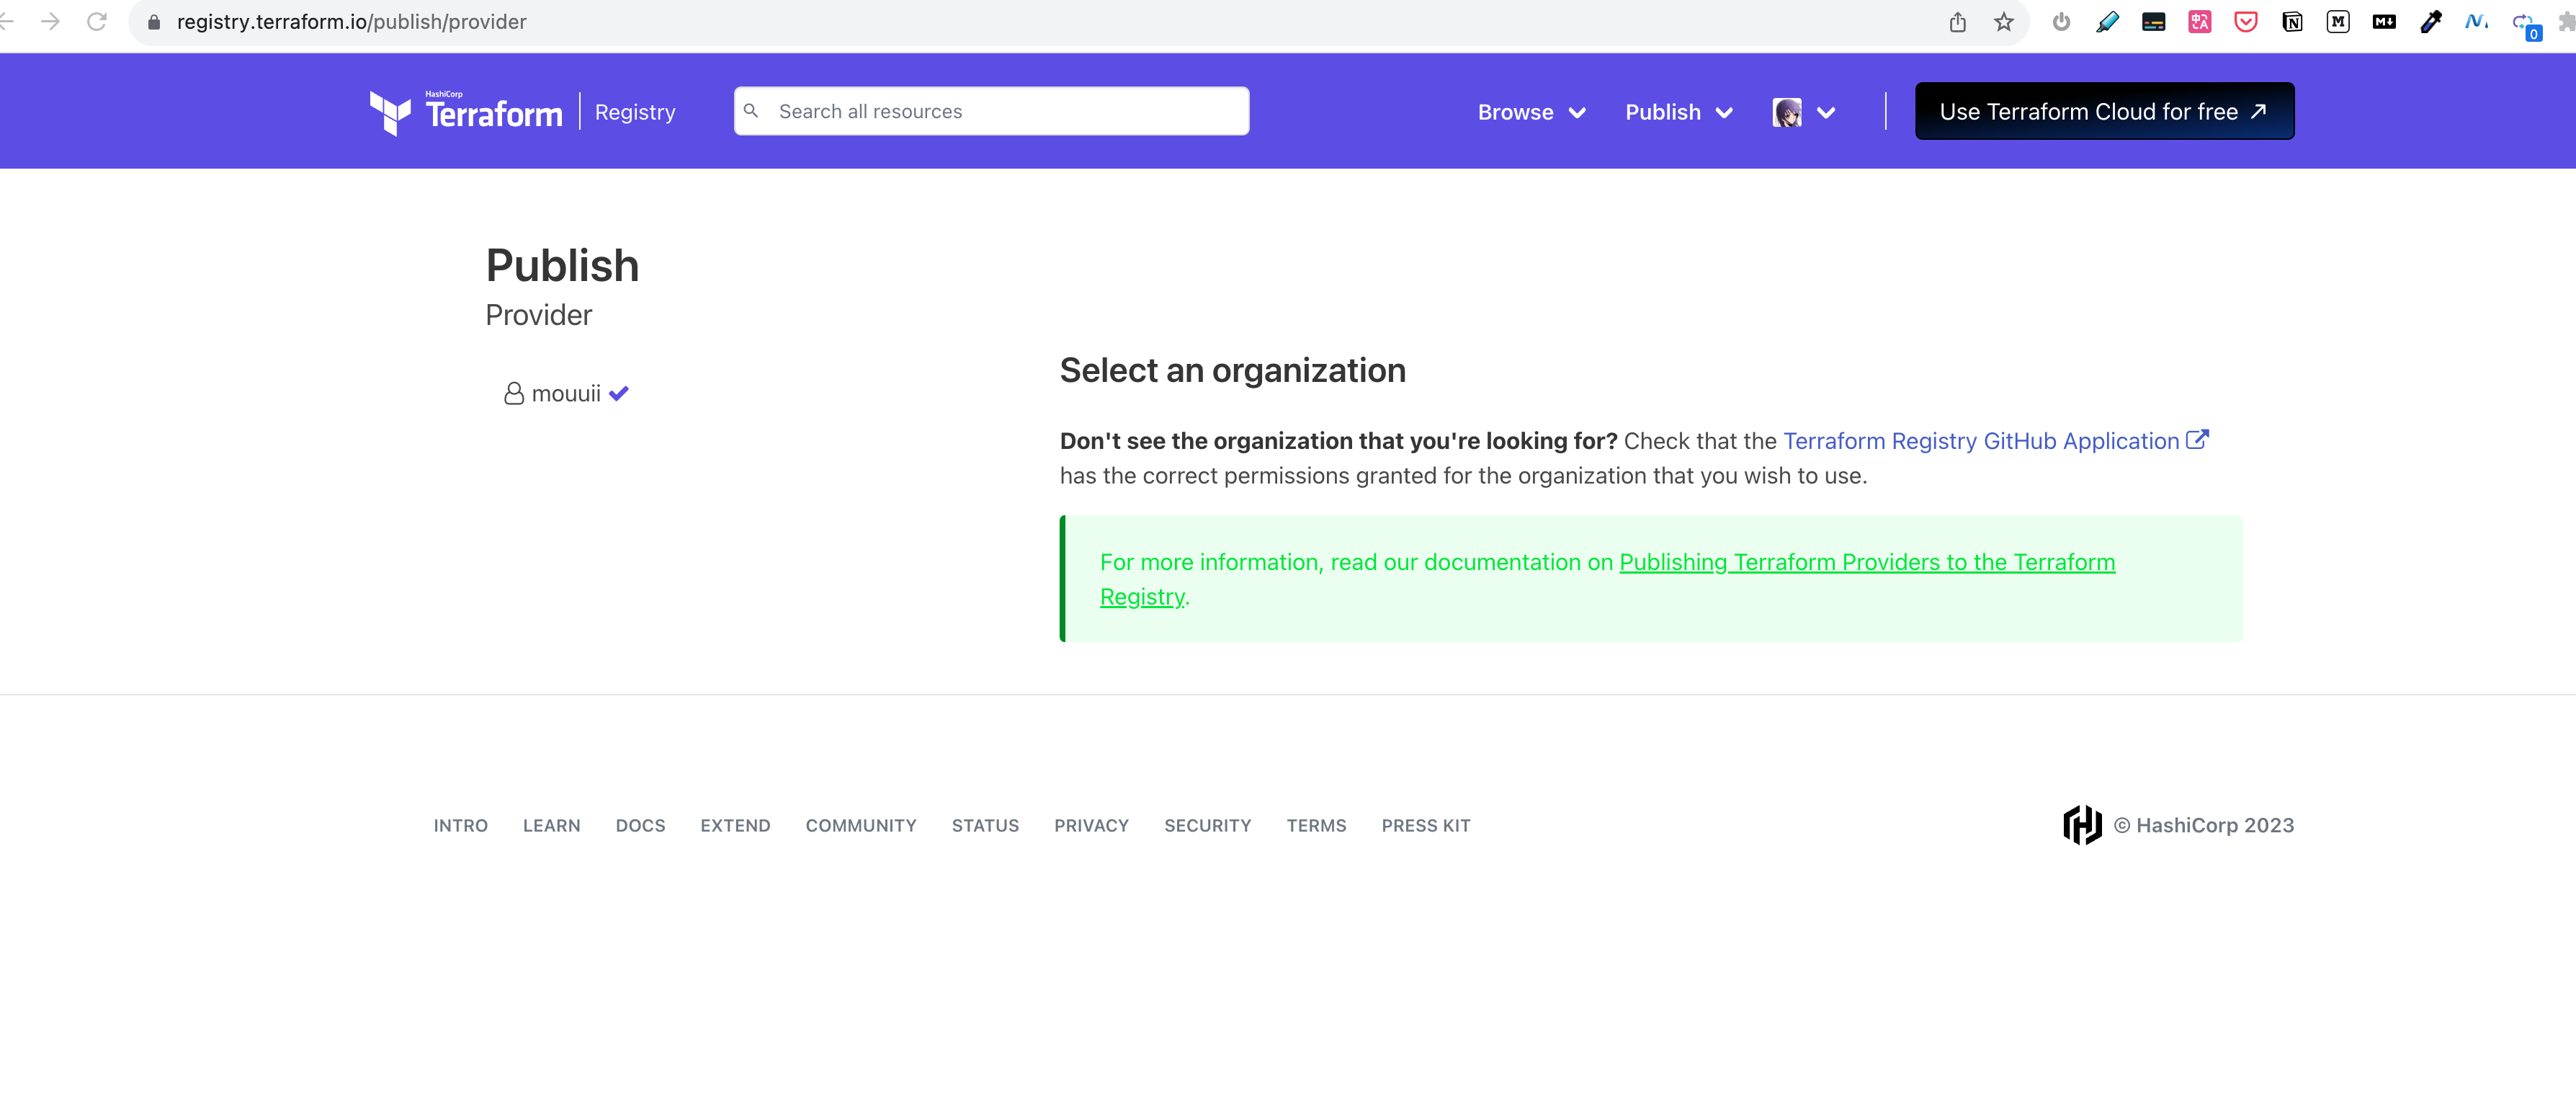Click the Markdown downloader extension icon
This screenshot has width=2576, height=1104.
coord(2384,21)
